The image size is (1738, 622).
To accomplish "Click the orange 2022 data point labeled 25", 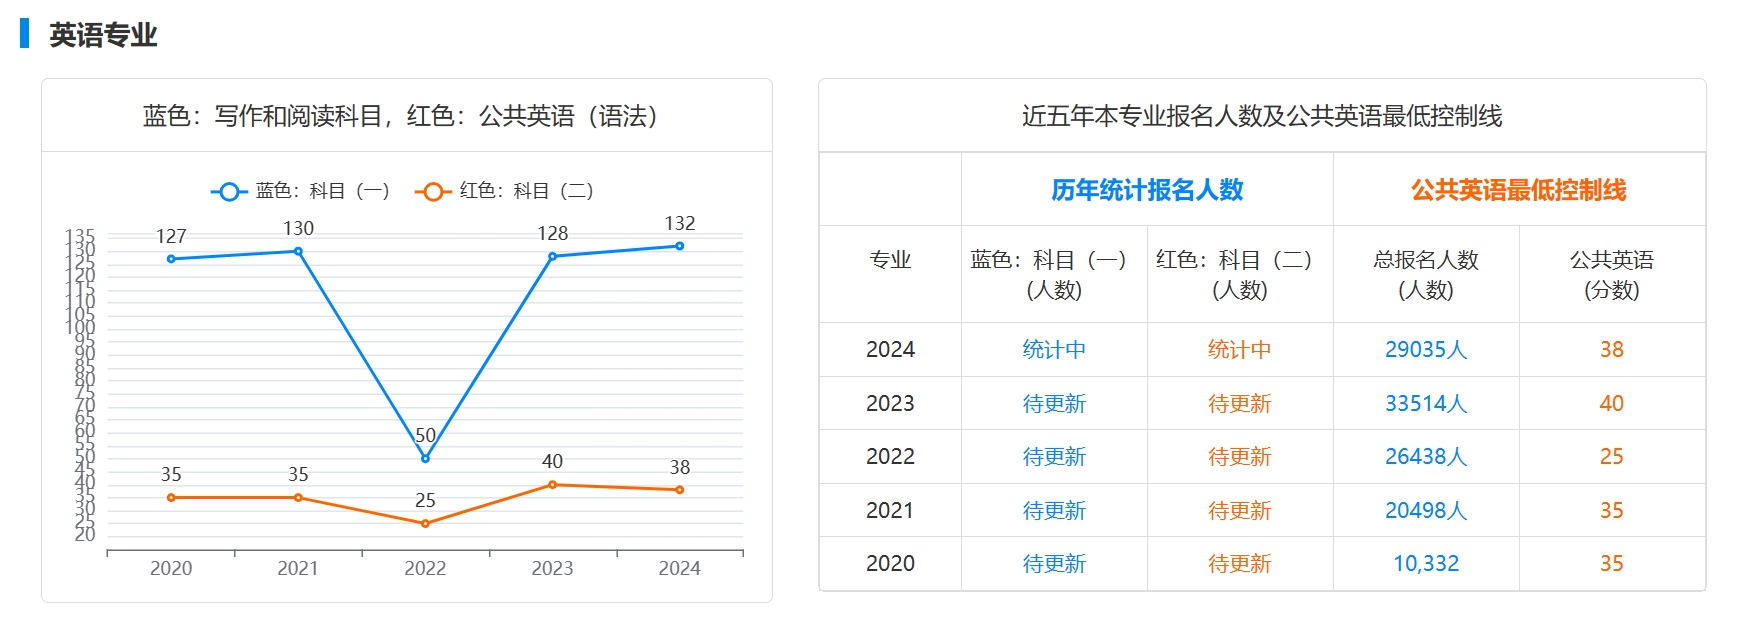I will pos(425,524).
